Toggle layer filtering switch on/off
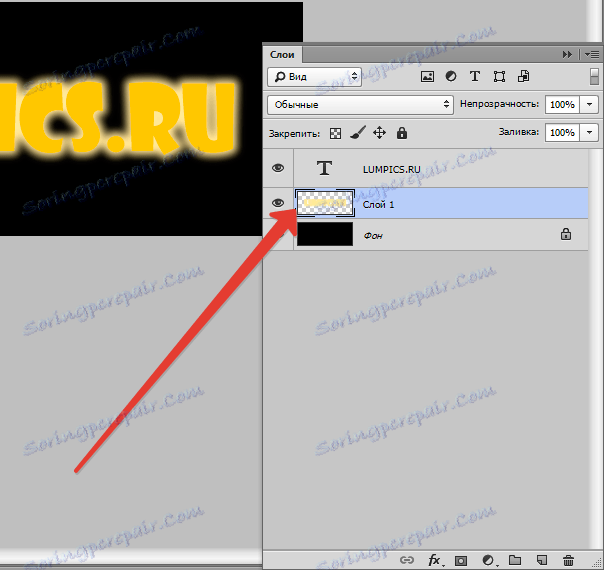This screenshot has height=570, width=604. click(x=594, y=76)
